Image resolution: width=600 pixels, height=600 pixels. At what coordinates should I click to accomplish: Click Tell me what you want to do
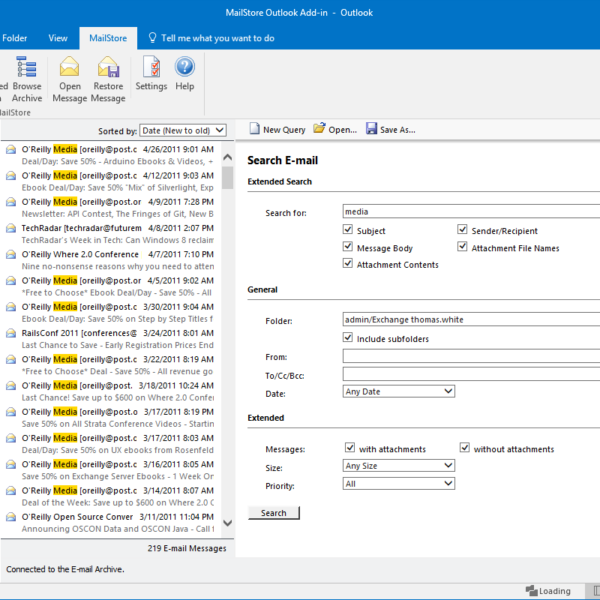click(217, 38)
